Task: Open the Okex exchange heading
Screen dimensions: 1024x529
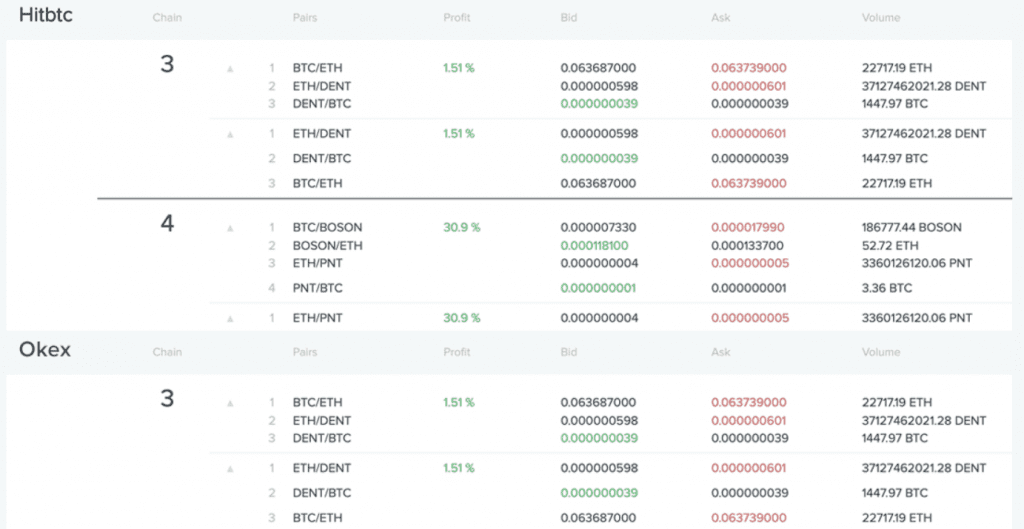Action: (44, 350)
